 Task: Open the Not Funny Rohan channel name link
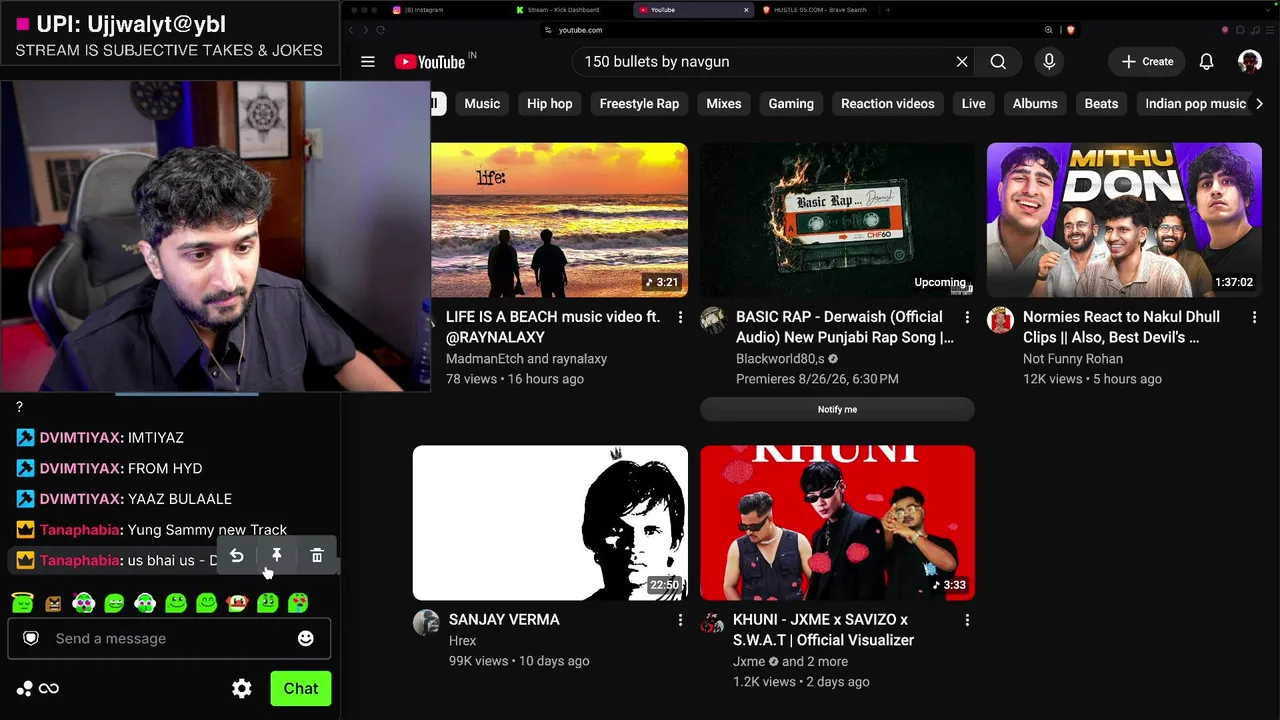1073,359
